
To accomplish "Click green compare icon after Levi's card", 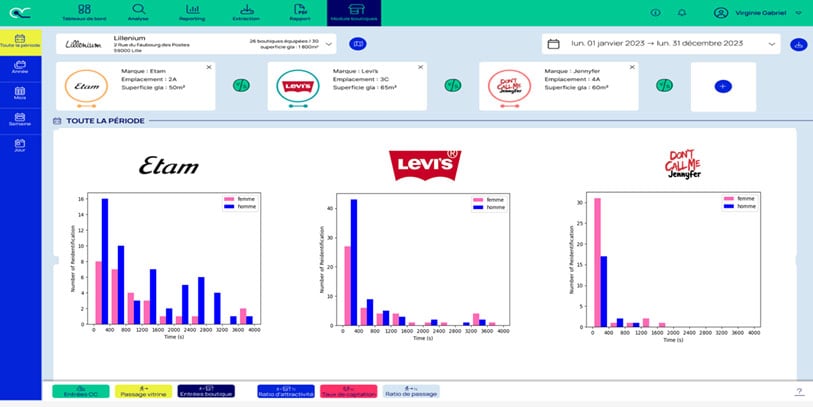I will [453, 86].
